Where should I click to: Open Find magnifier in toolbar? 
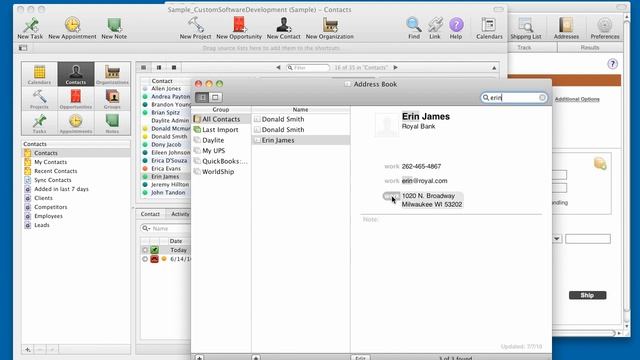pos(413,25)
